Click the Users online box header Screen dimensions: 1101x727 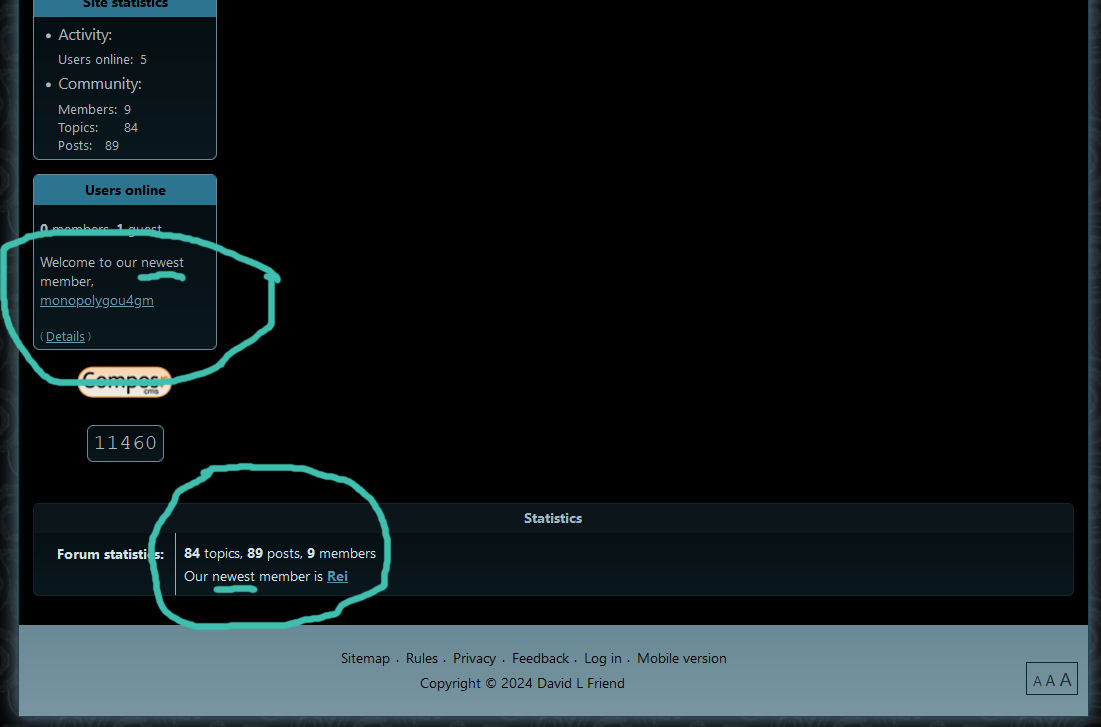125,190
